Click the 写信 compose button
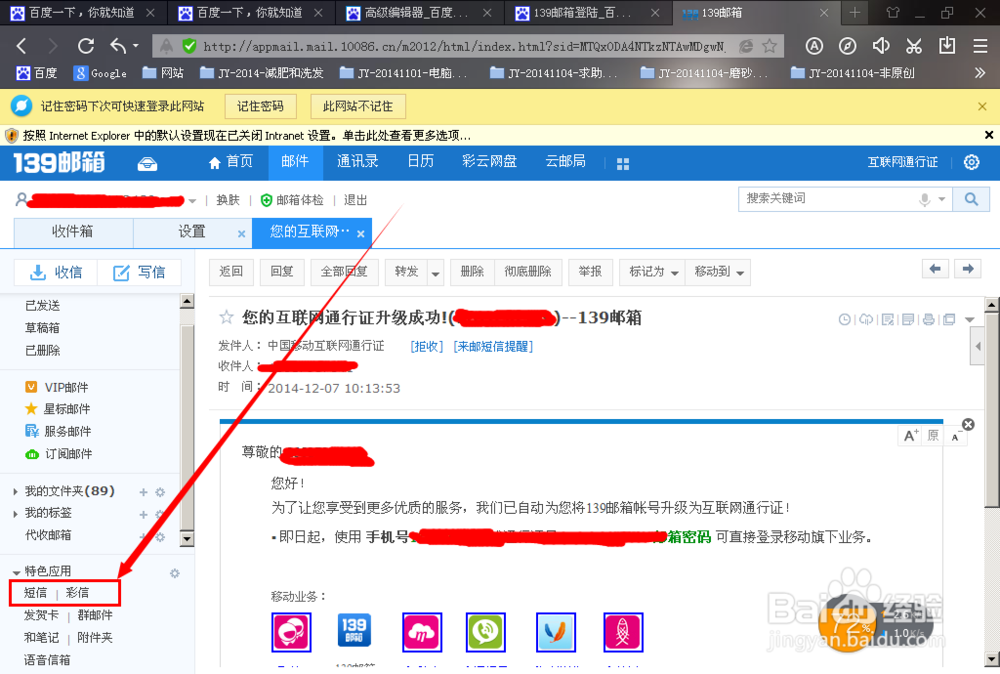 [139, 273]
